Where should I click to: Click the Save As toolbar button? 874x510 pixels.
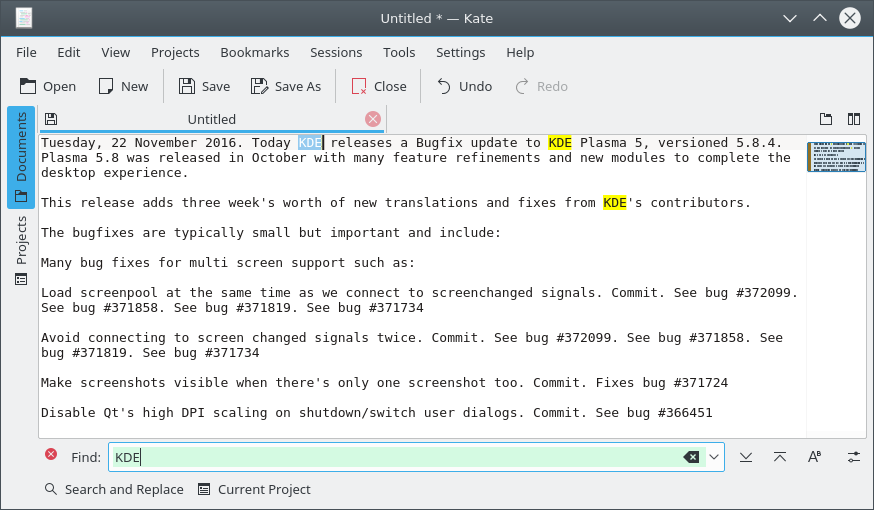(x=286, y=86)
